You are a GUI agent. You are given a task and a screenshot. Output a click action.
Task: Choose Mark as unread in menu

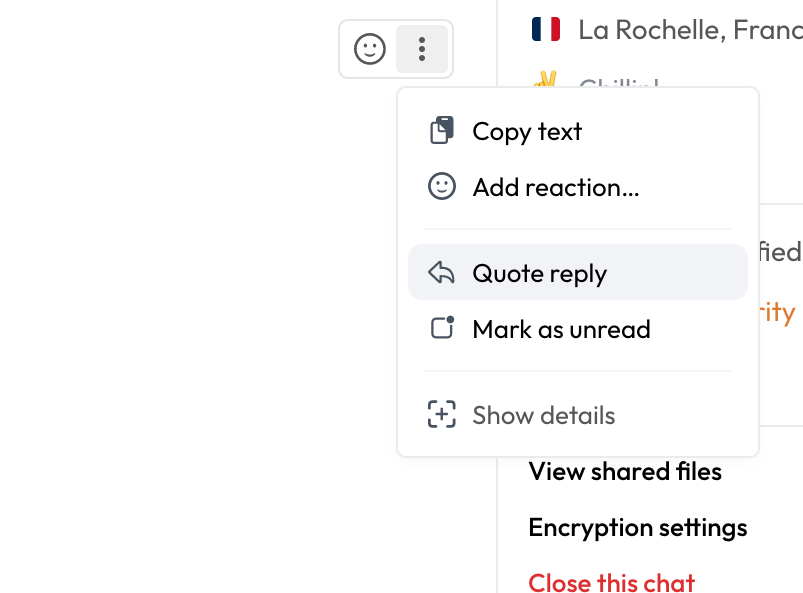[561, 329]
